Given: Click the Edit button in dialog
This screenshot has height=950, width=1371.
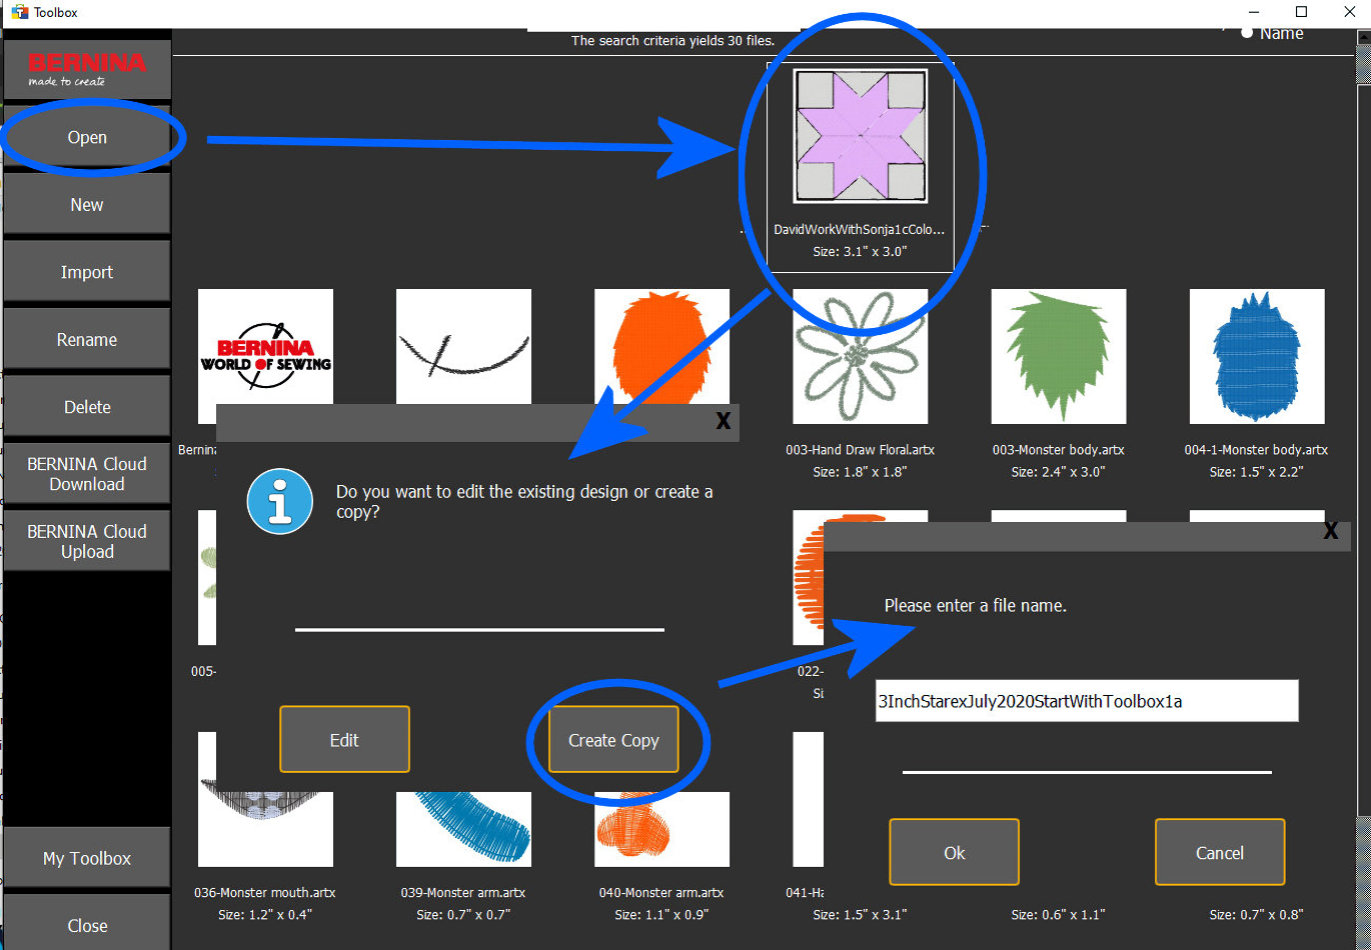Looking at the screenshot, I should (x=344, y=740).
